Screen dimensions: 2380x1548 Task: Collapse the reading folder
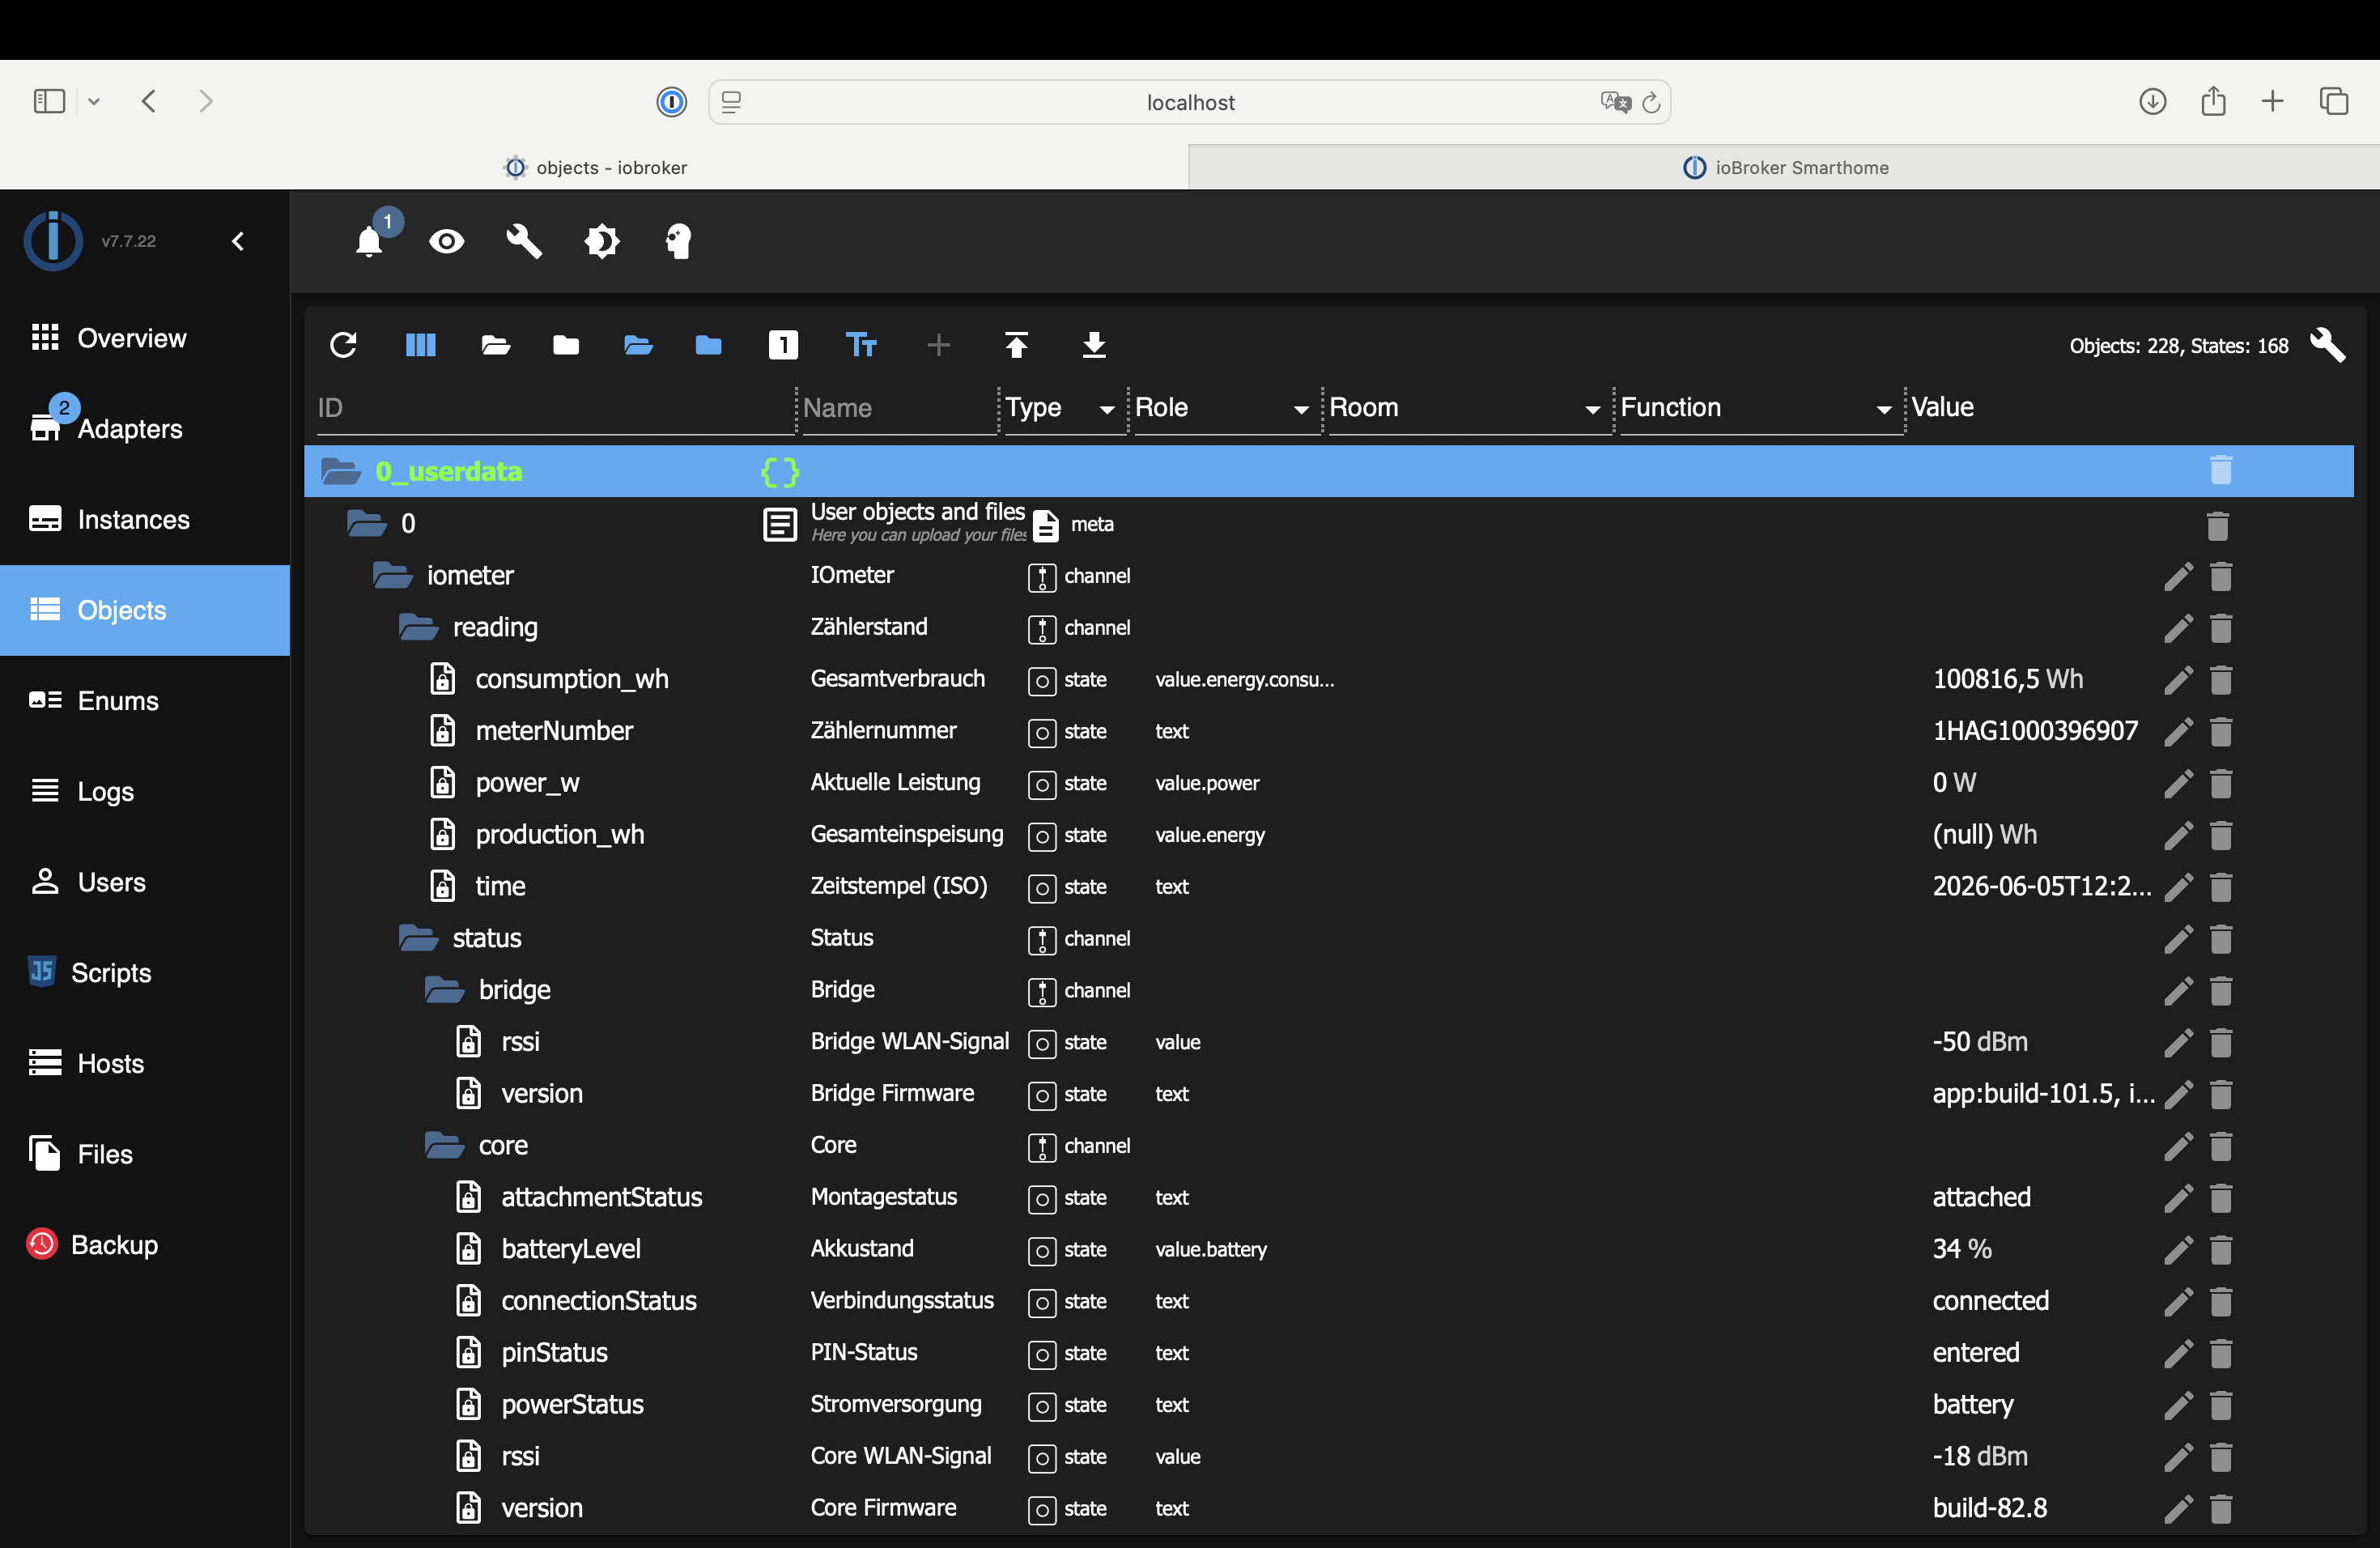(x=419, y=627)
